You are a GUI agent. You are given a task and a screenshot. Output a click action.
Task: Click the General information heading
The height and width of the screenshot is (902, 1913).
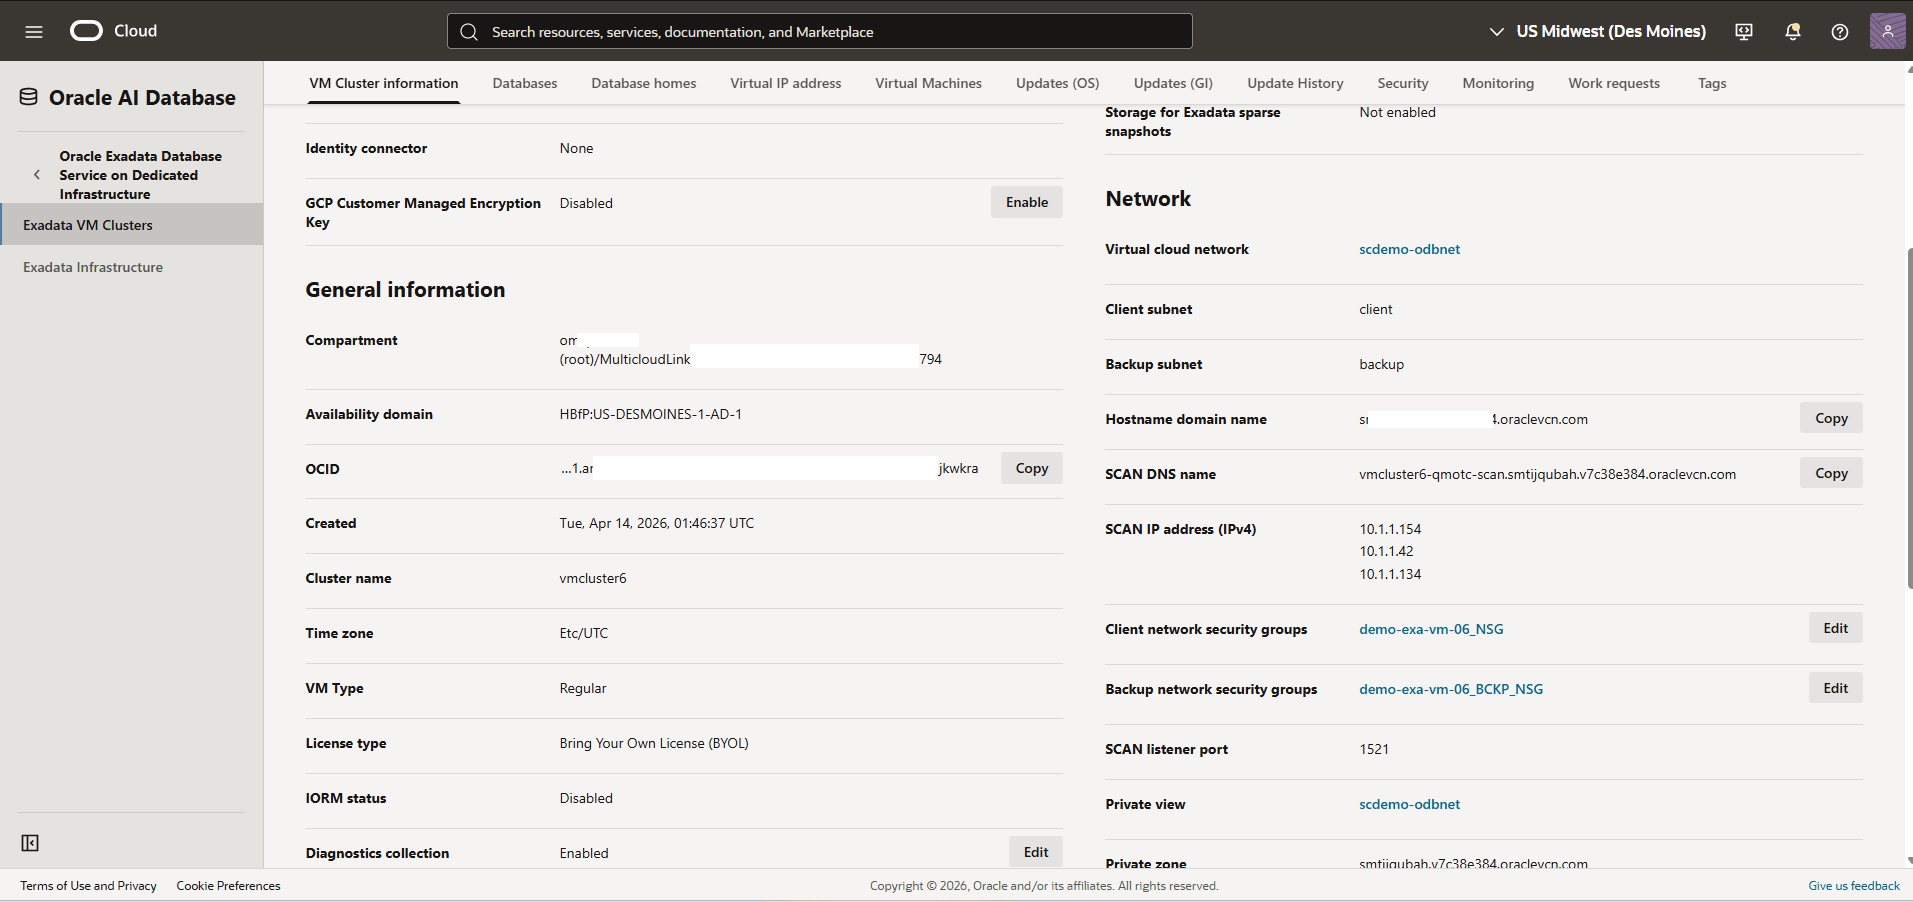pos(405,290)
